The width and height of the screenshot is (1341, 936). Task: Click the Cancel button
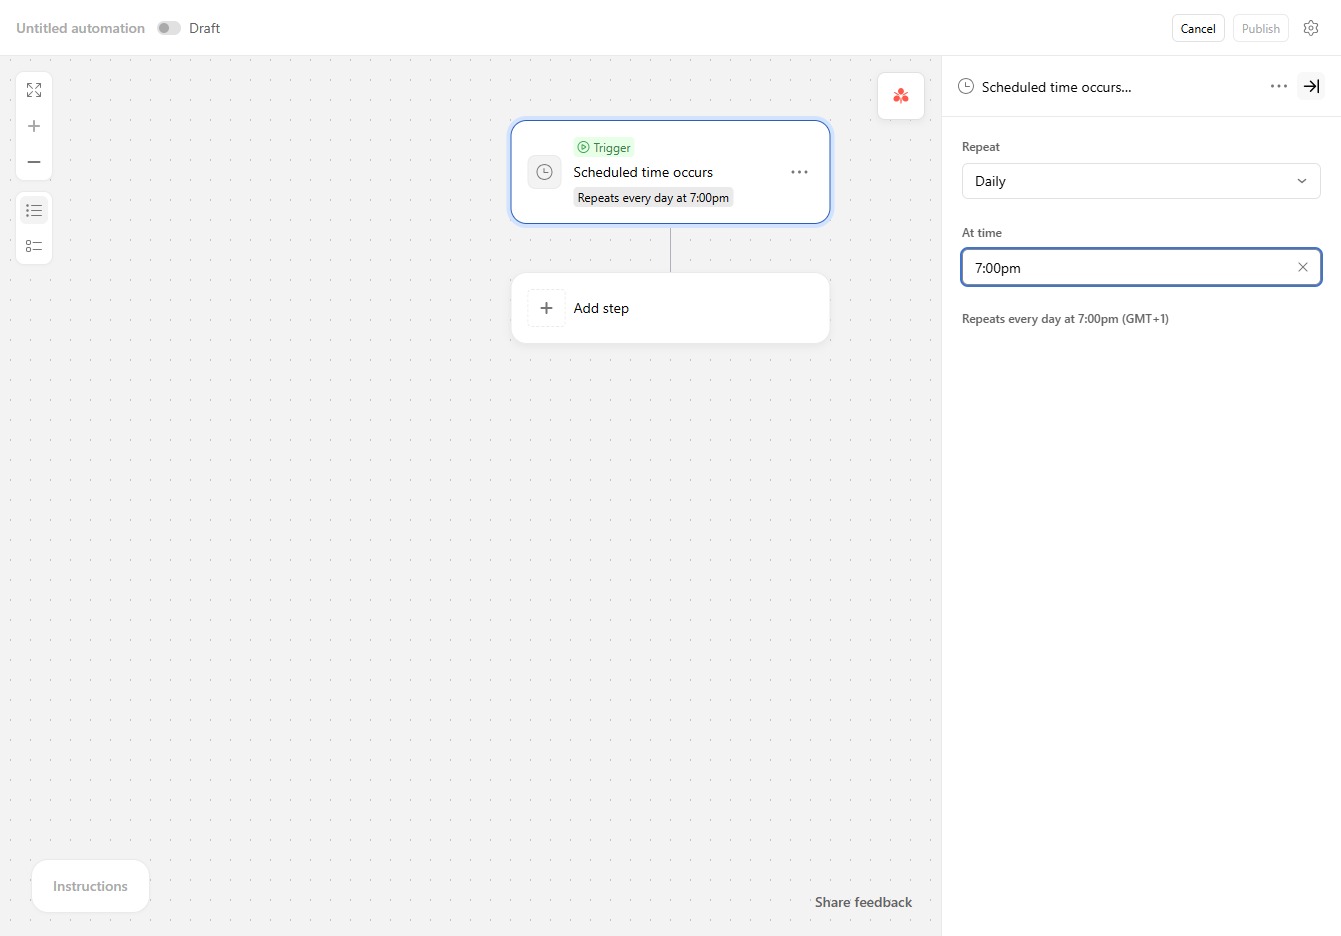pyautogui.click(x=1198, y=28)
